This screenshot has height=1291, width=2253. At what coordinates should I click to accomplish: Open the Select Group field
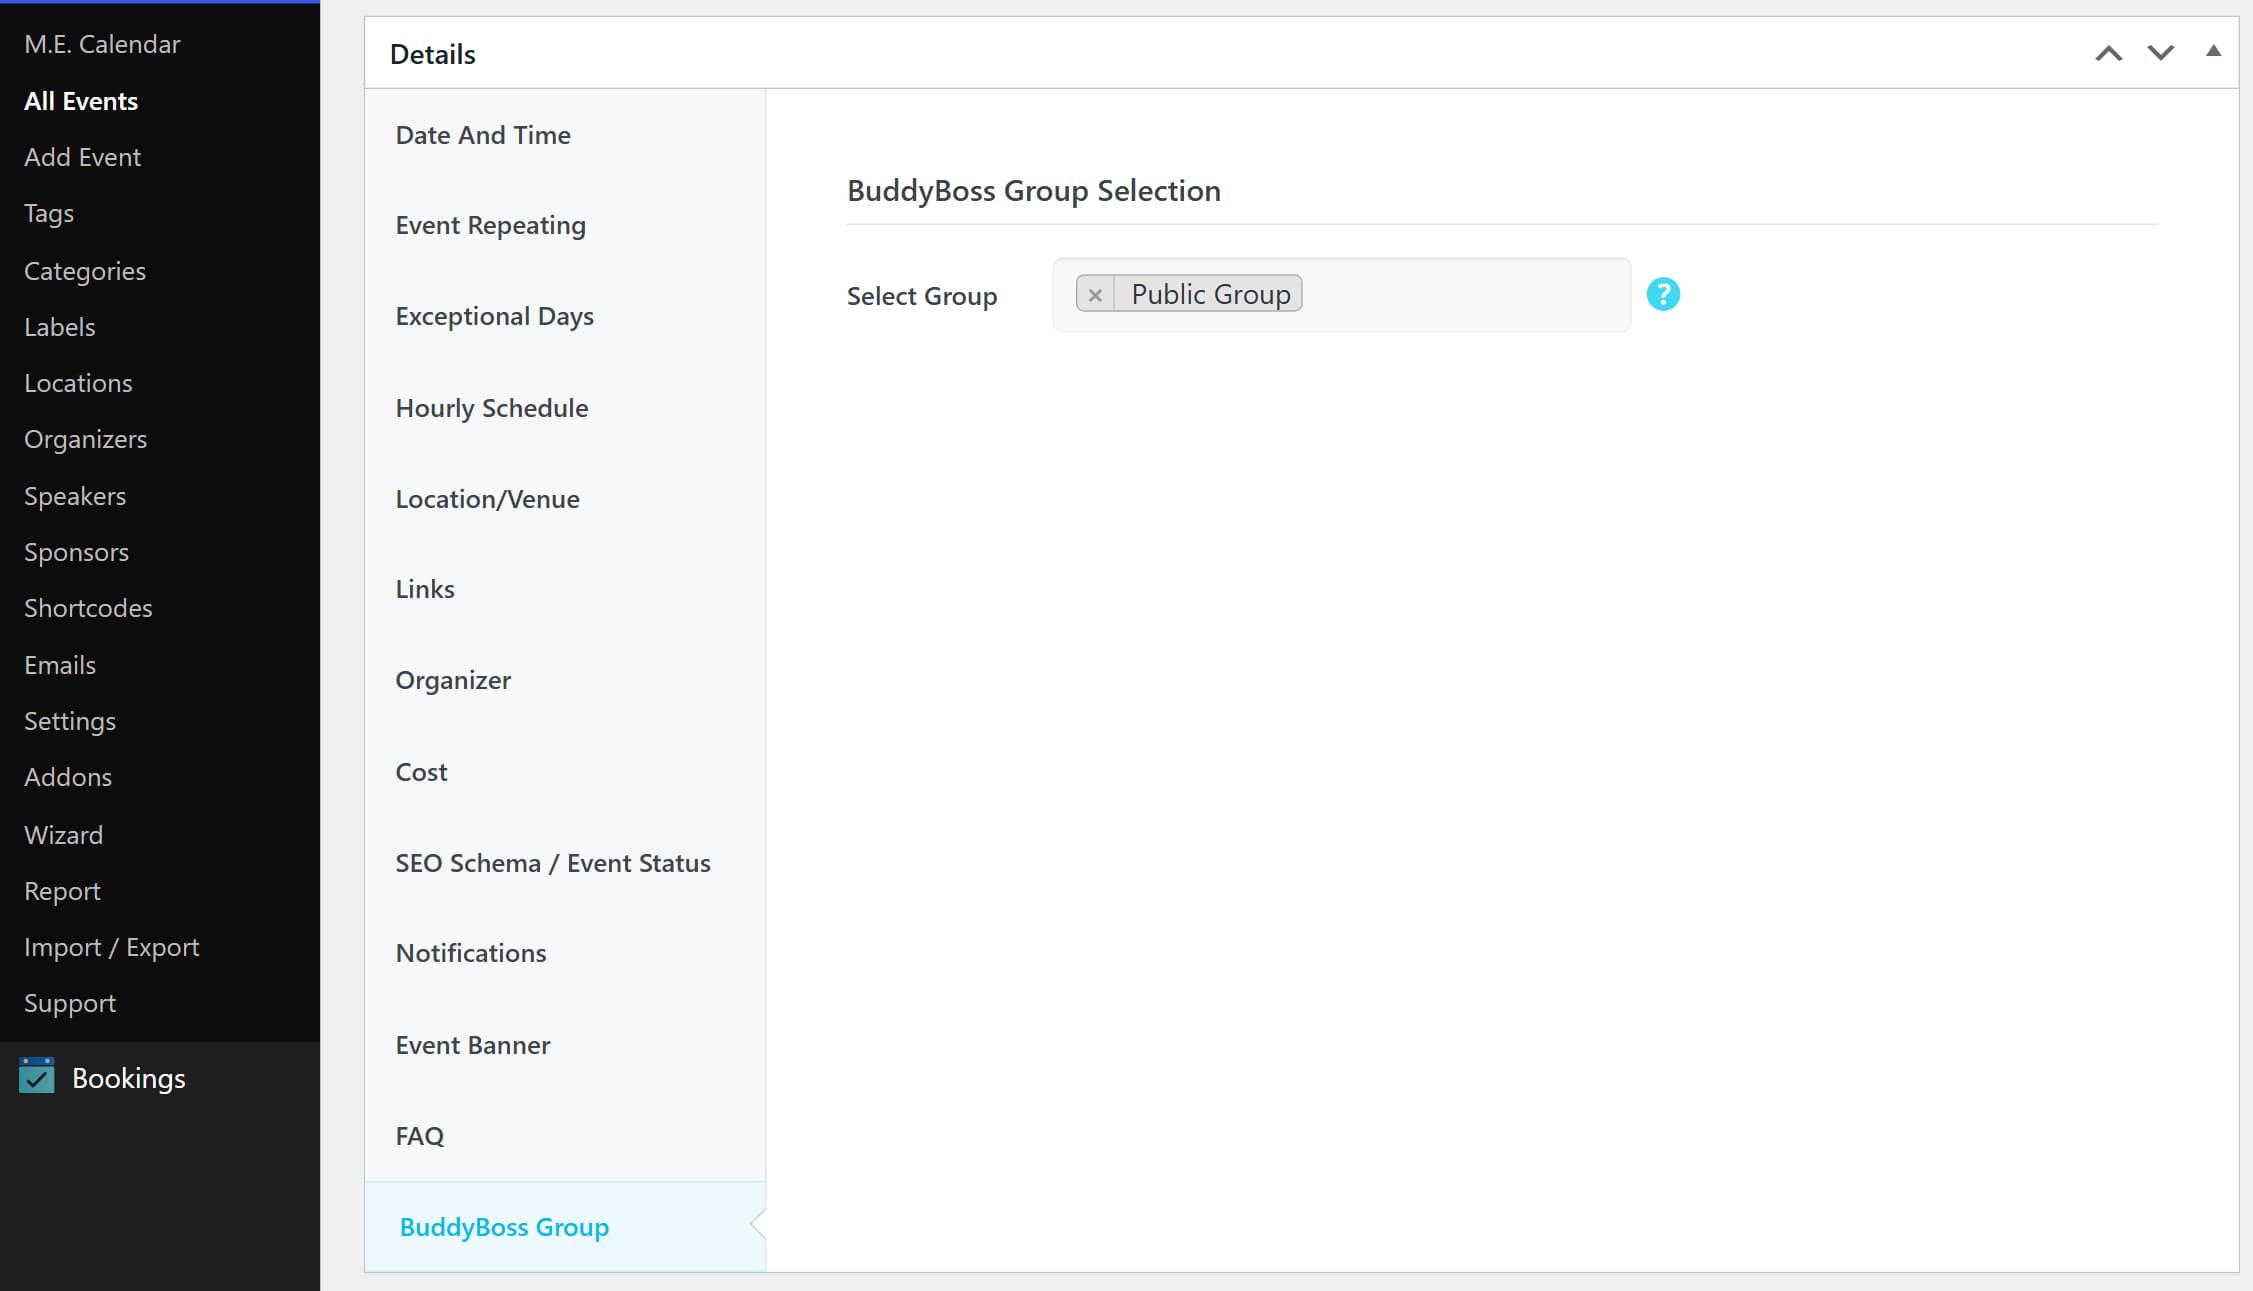[1341, 294]
